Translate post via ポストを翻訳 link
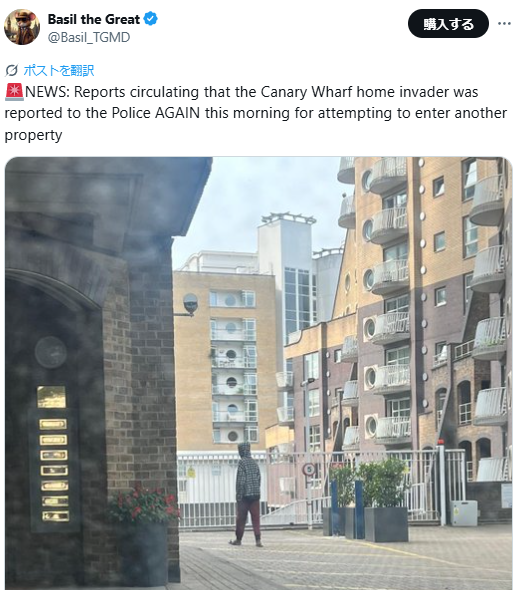Screen dimensions: 519x590 [59, 70]
